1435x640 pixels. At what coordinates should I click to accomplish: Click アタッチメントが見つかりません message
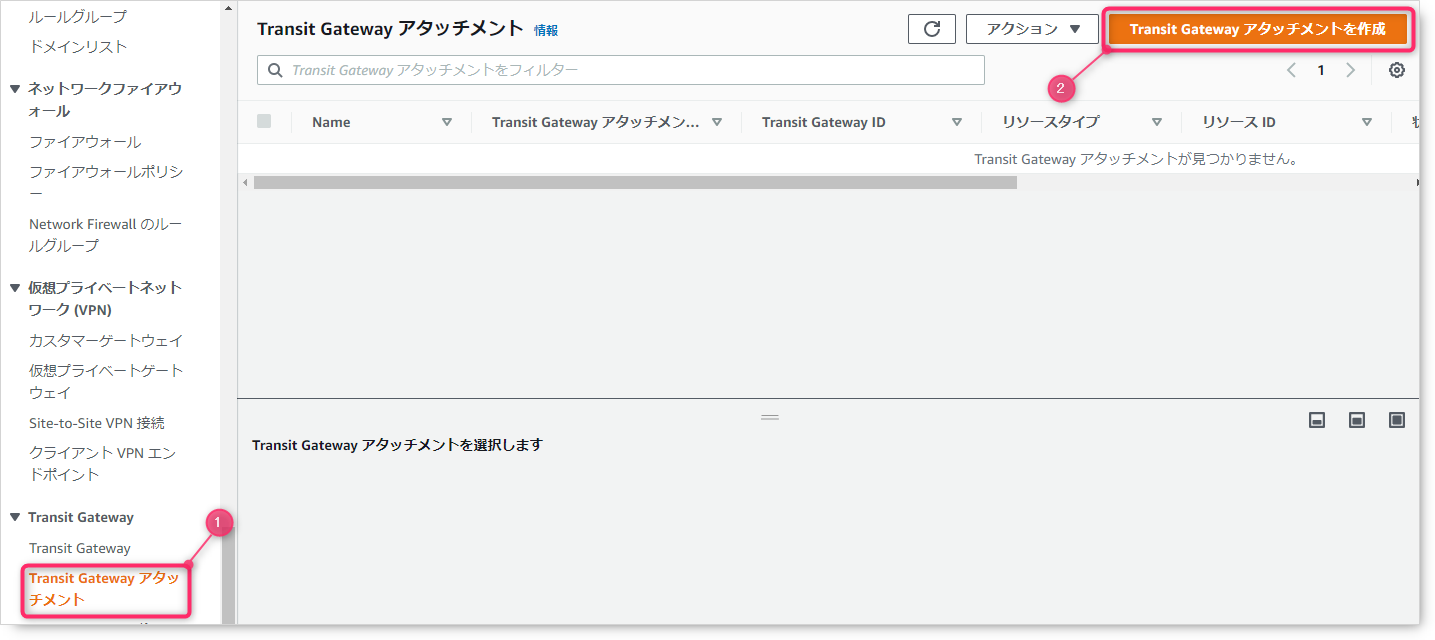tap(1136, 159)
